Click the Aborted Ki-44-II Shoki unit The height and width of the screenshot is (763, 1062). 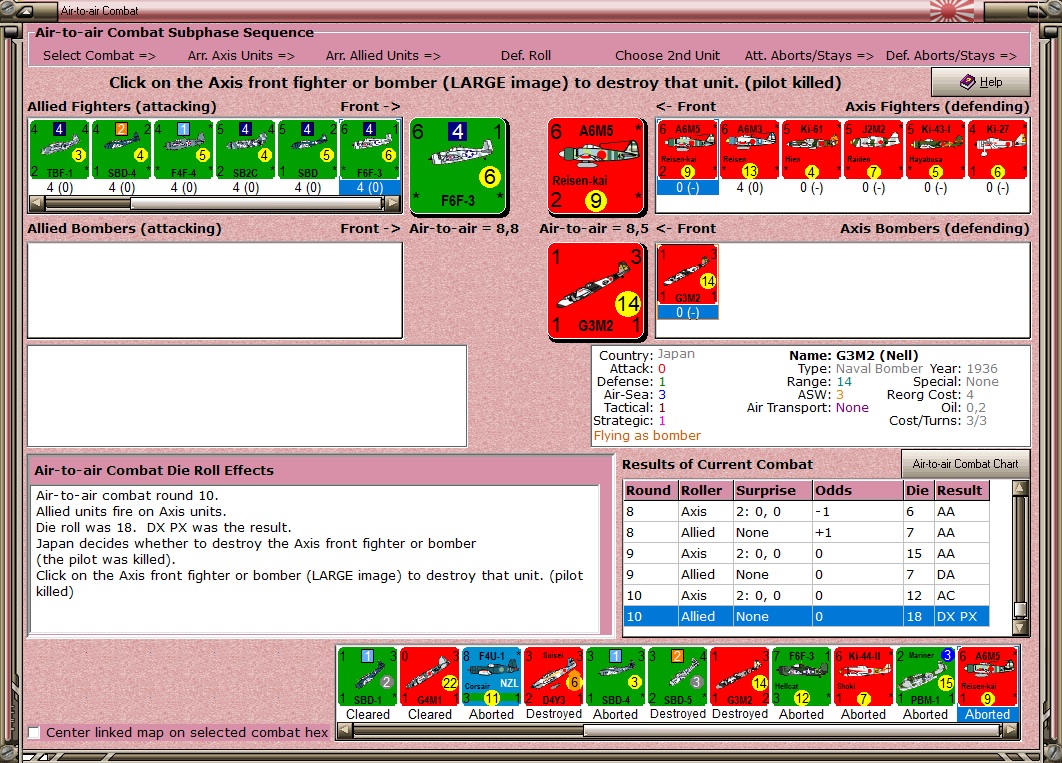pos(864,677)
